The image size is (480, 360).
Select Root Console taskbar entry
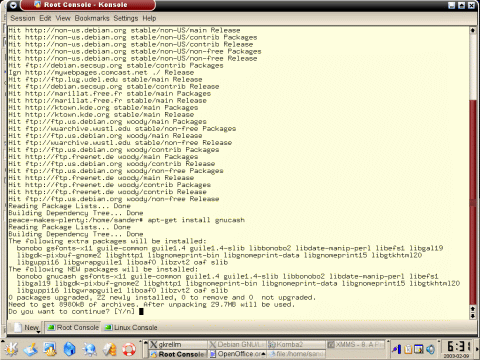coord(178,354)
